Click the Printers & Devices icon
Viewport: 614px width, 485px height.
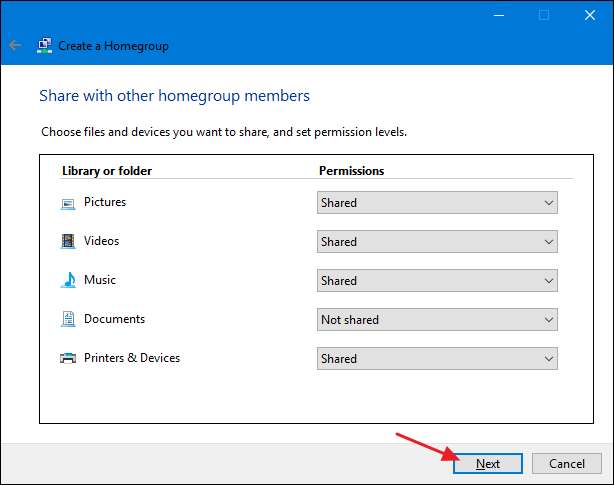pos(68,358)
